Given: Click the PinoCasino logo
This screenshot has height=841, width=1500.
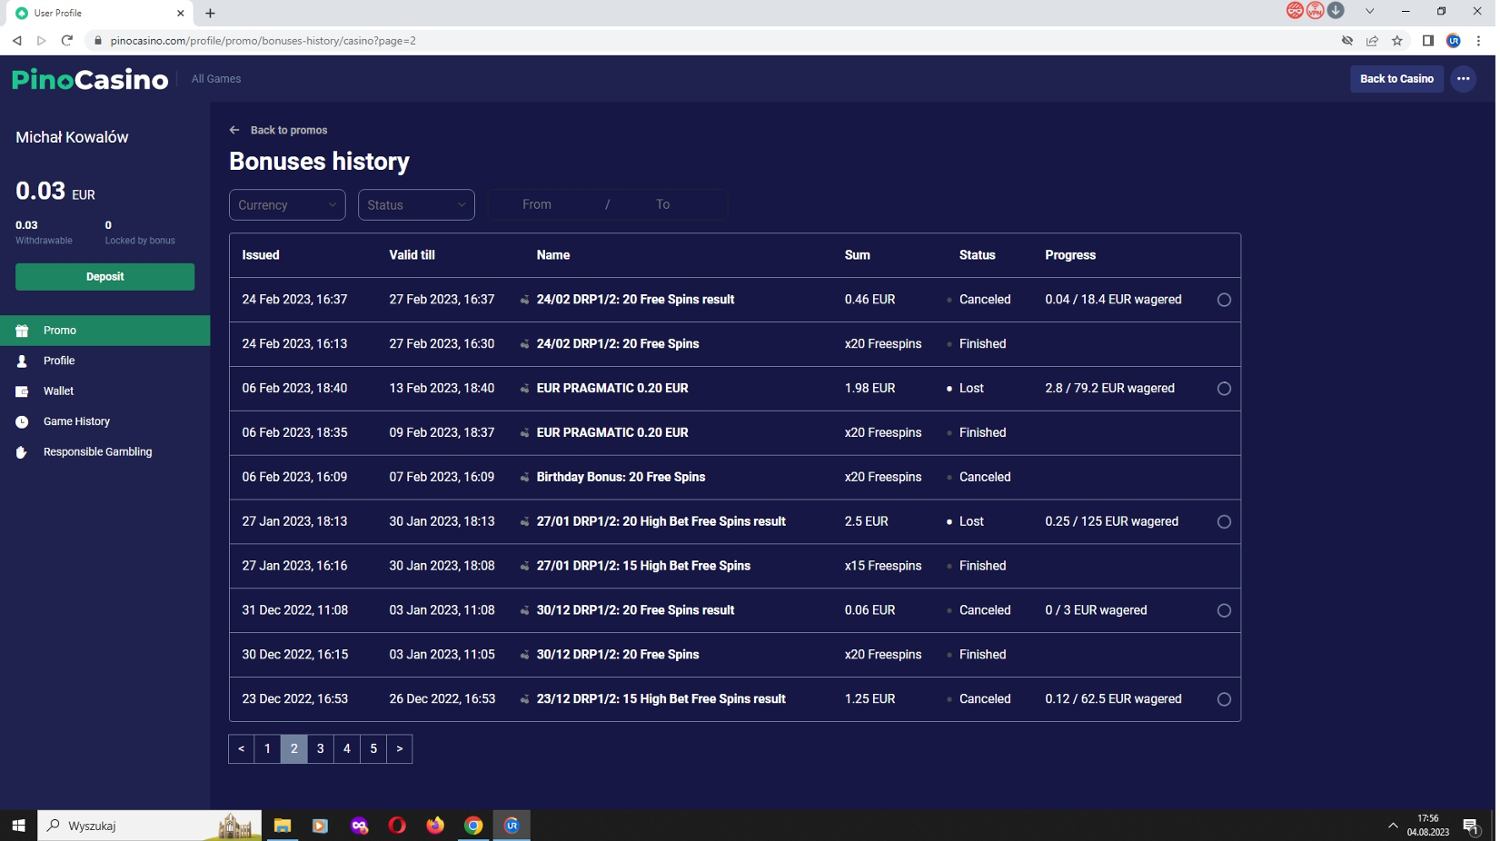Looking at the screenshot, I should (90, 80).
